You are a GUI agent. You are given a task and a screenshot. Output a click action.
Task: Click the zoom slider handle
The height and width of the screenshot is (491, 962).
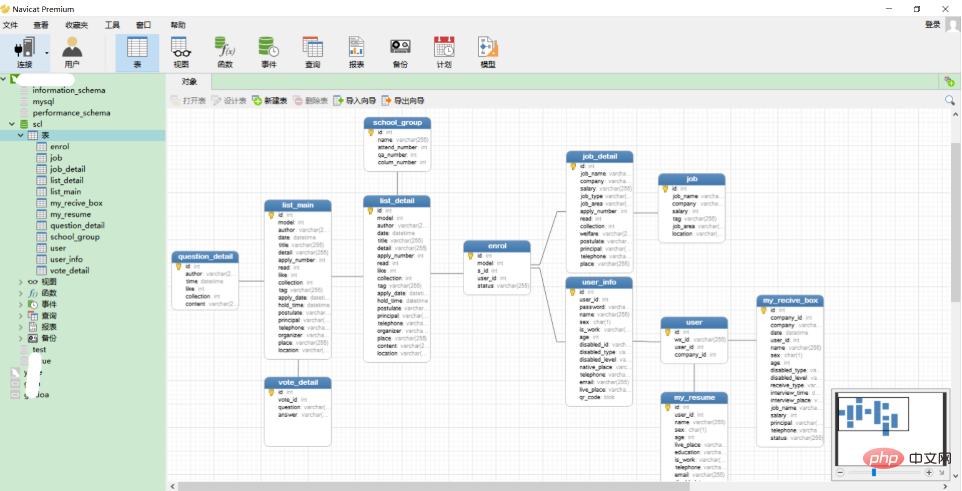(874, 473)
